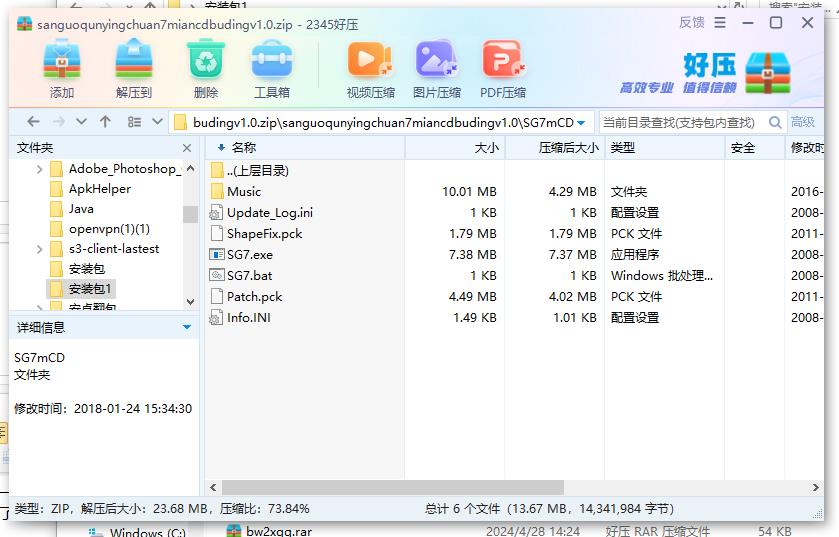Click 7.38 MB size of SG7.exe
The image size is (839, 537).
pos(472,255)
